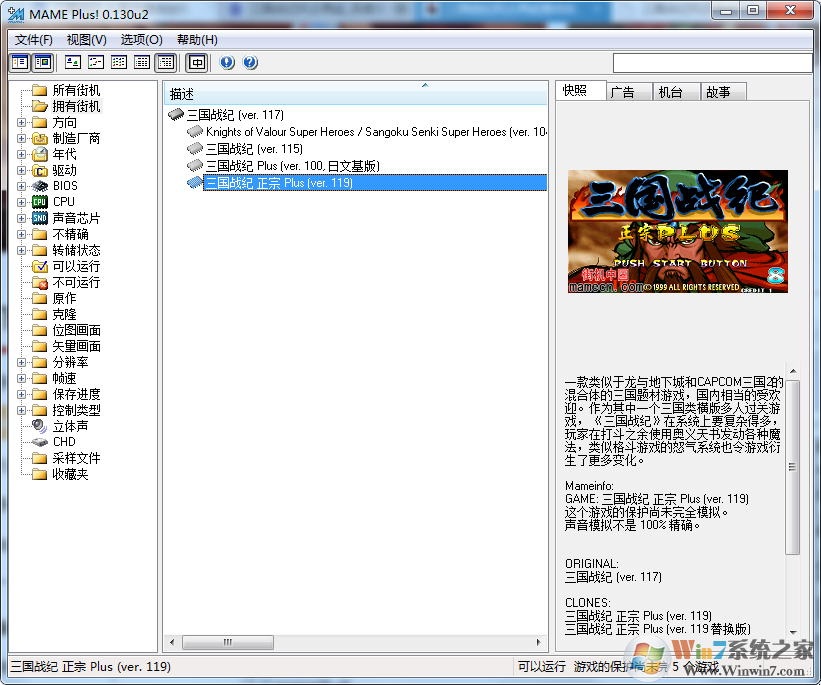Open the 文件(F) menu
This screenshot has width=821, height=685.
click(x=33, y=40)
